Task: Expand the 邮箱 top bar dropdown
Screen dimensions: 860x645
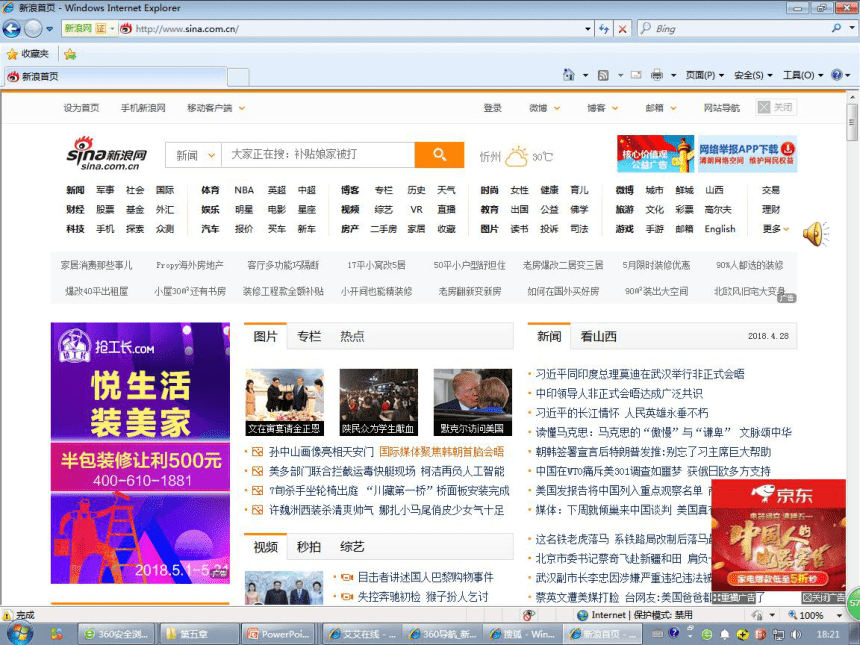Action: coord(673,108)
